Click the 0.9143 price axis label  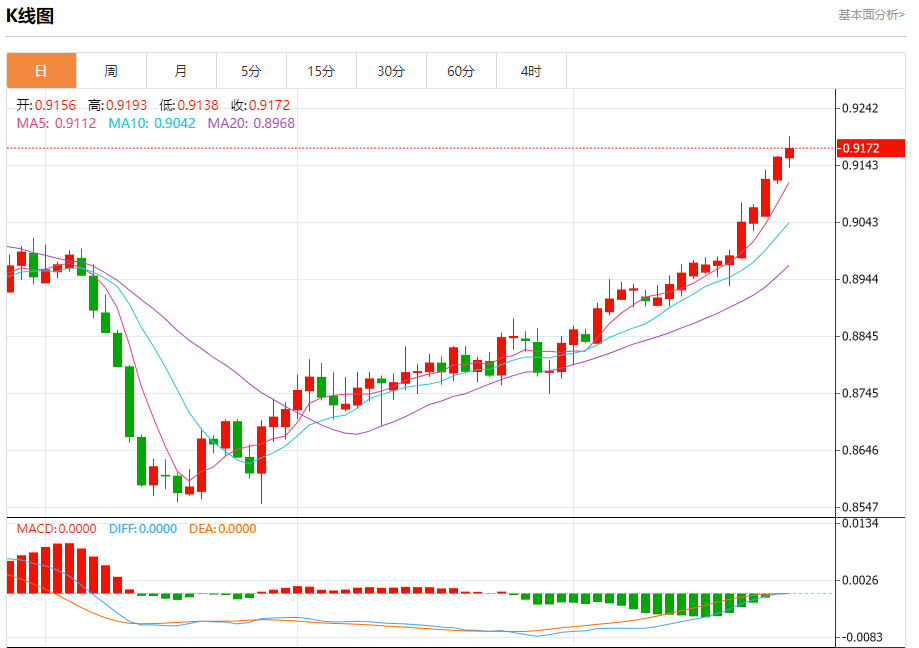(860, 165)
